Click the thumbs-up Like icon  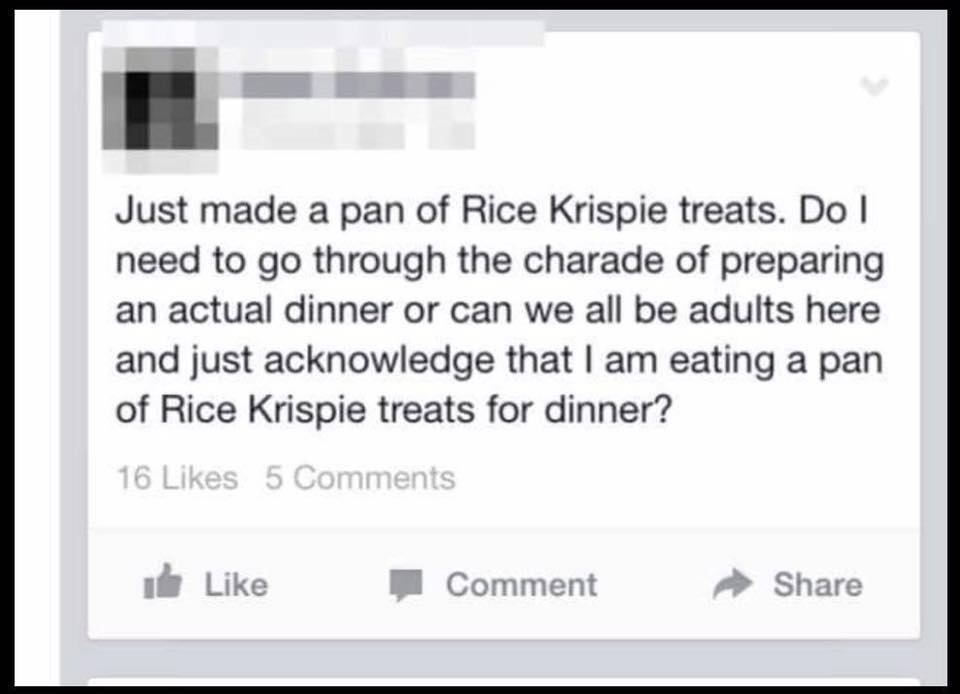162,581
